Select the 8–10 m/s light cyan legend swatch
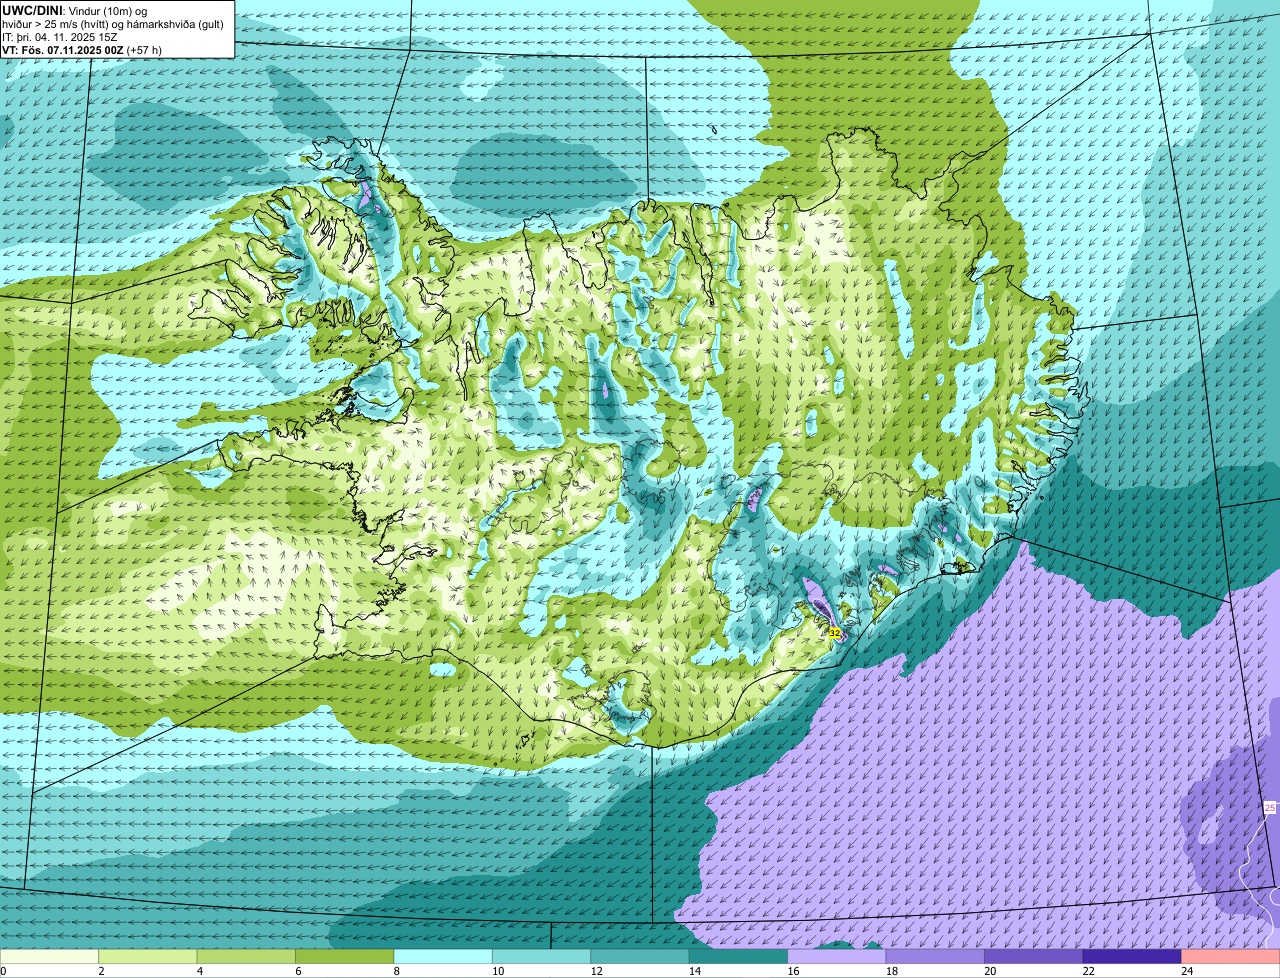 [443, 956]
